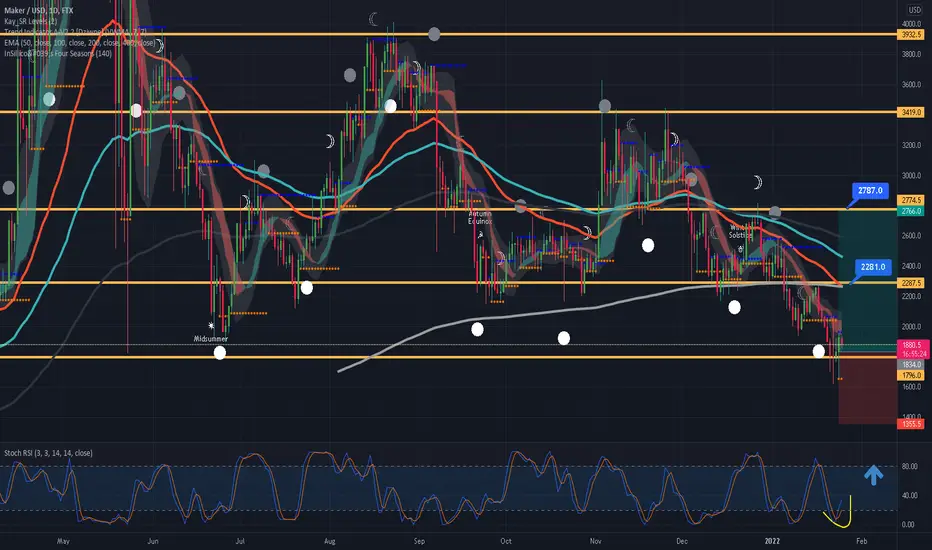
Task: Click the Jul label on time axis
Action: (240, 541)
